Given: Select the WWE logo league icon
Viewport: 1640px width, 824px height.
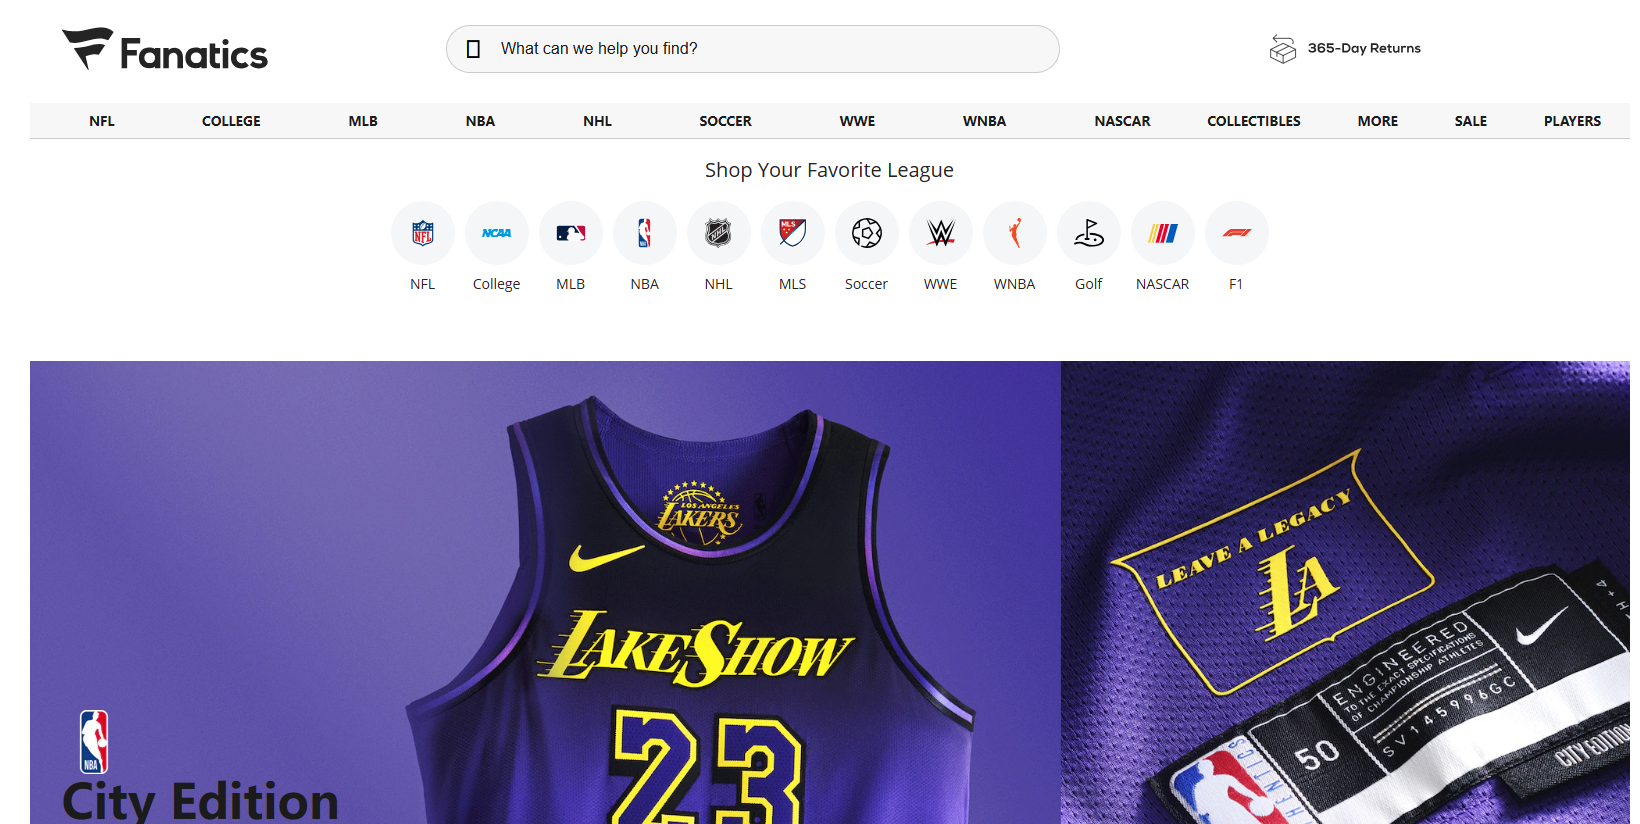Looking at the screenshot, I should tap(941, 233).
